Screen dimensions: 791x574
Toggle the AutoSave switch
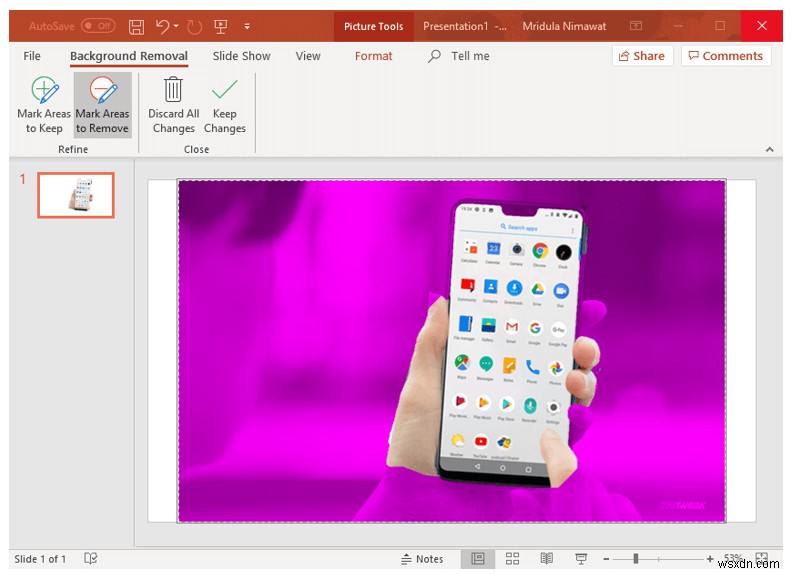point(98,26)
